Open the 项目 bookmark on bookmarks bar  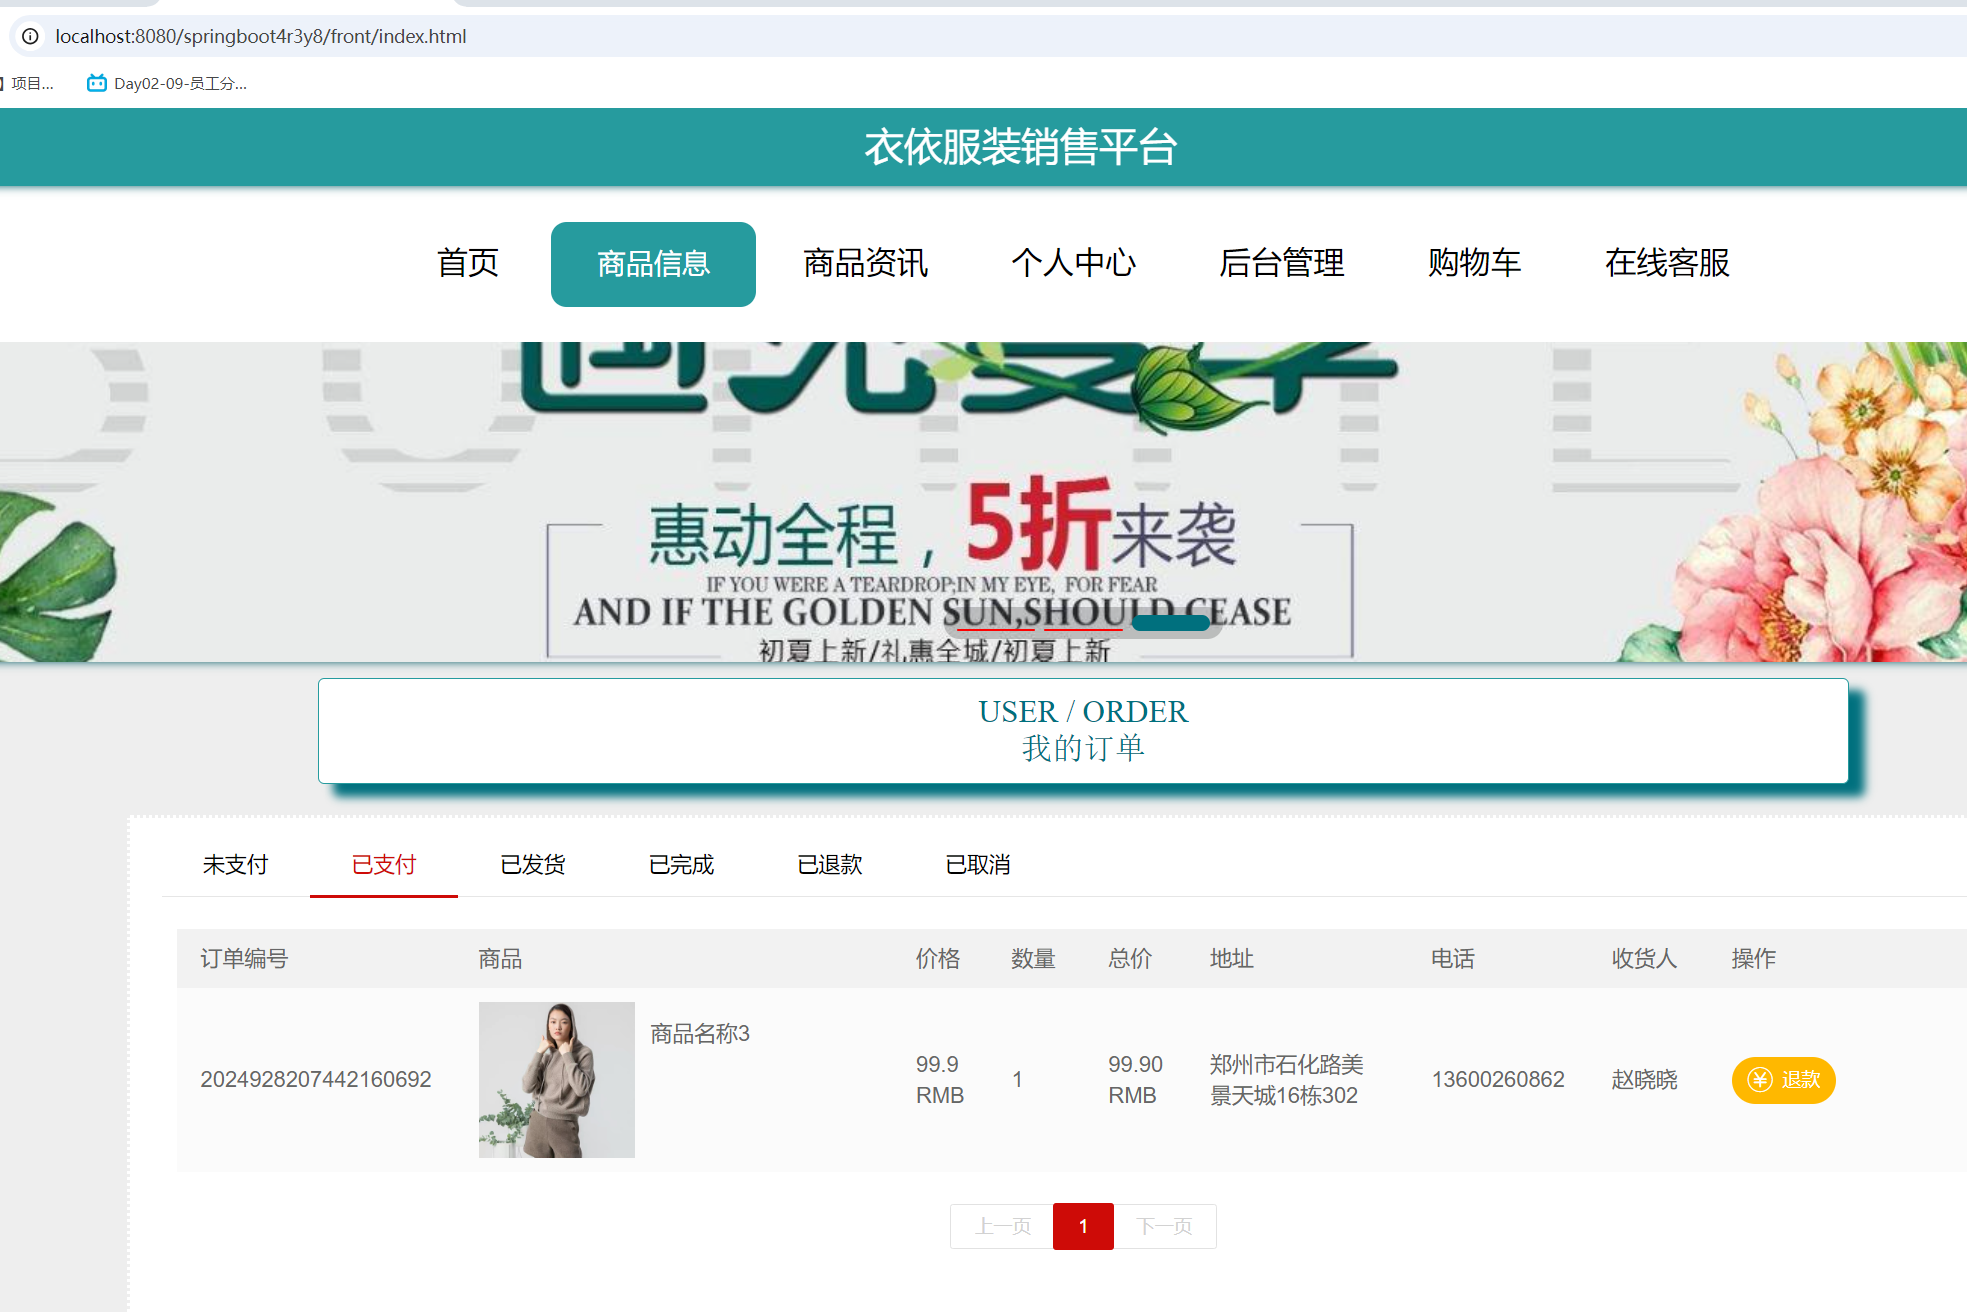click(x=32, y=83)
